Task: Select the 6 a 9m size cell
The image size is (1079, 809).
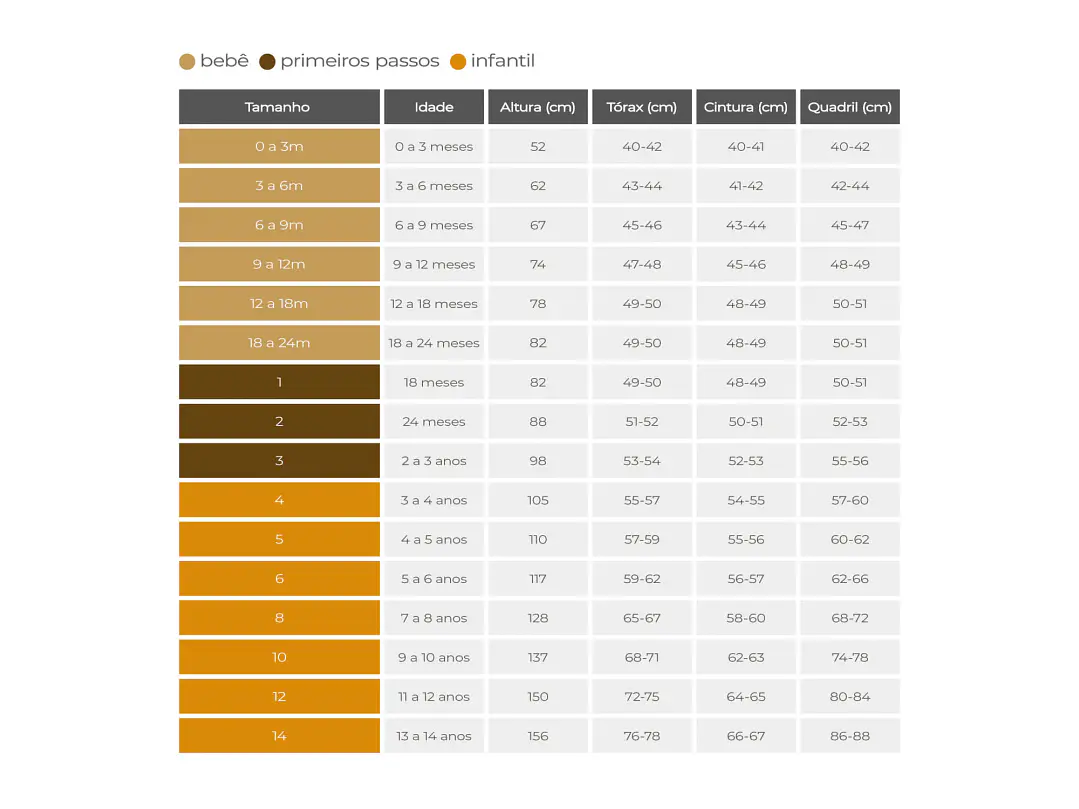Action: click(x=279, y=225)
